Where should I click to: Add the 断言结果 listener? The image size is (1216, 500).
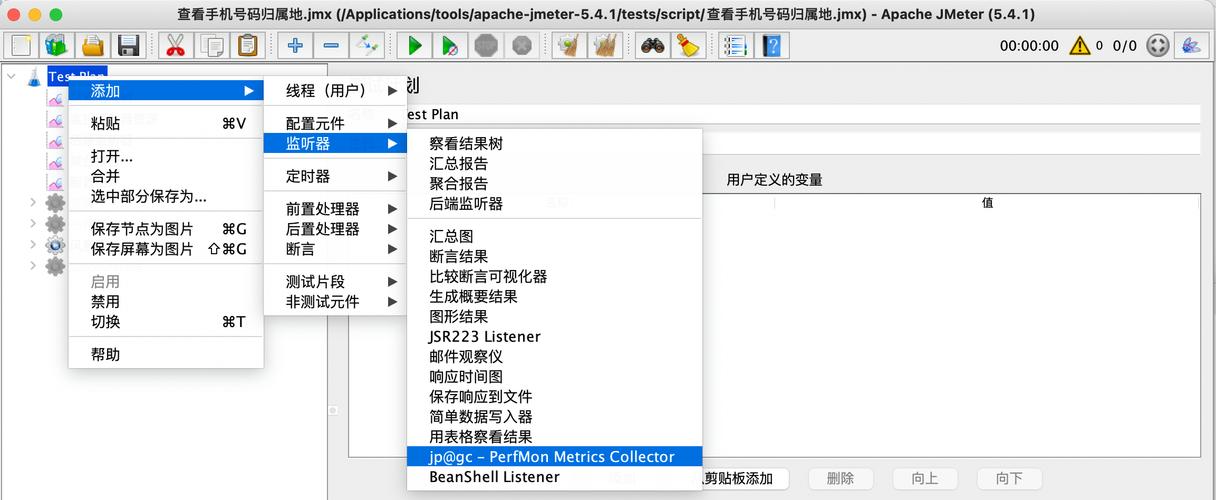pyautogui.click(x=555, y=256)
